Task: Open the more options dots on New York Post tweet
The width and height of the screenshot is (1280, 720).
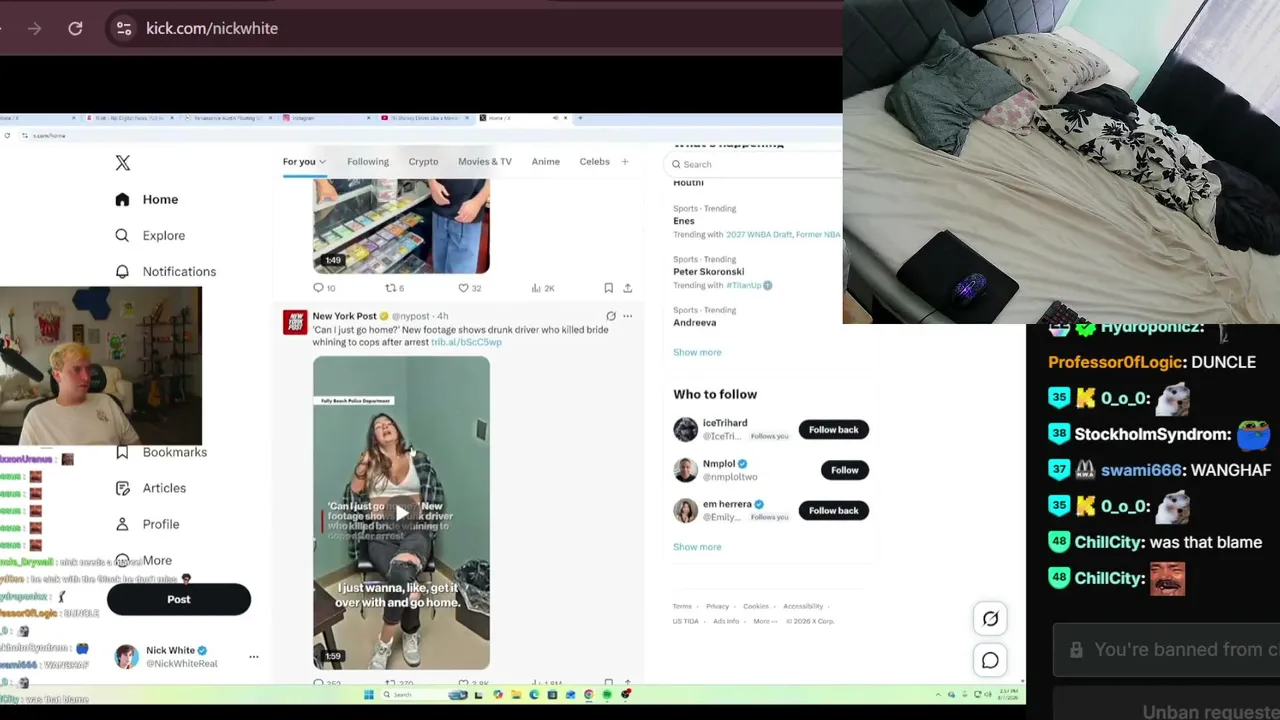Action: pyautogui.click(x=627, y=316)
